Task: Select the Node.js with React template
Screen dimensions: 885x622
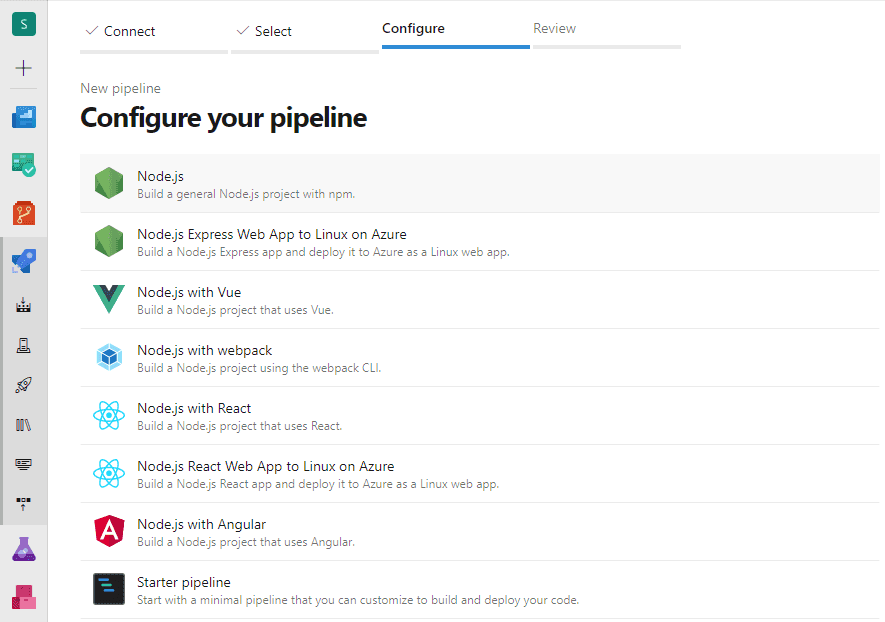Action: pos(480,416)
